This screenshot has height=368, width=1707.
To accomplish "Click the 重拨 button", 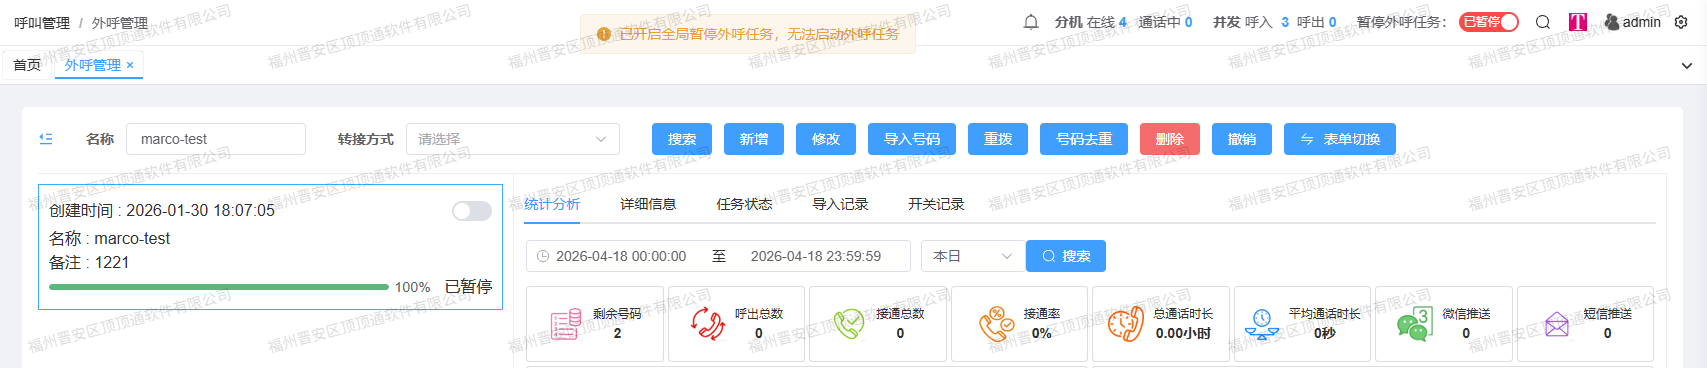I will tap(998, 139).
